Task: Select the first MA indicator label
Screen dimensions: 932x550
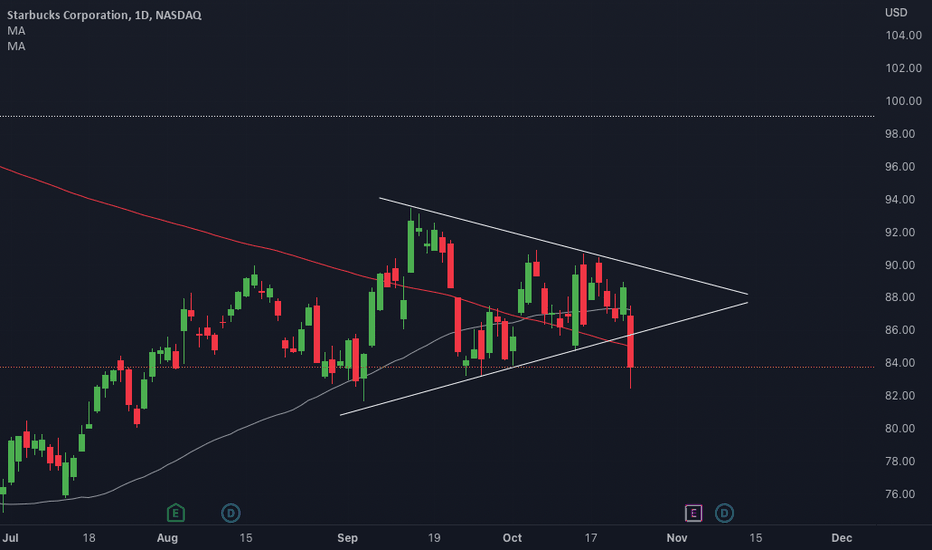Action: point(16,31)
